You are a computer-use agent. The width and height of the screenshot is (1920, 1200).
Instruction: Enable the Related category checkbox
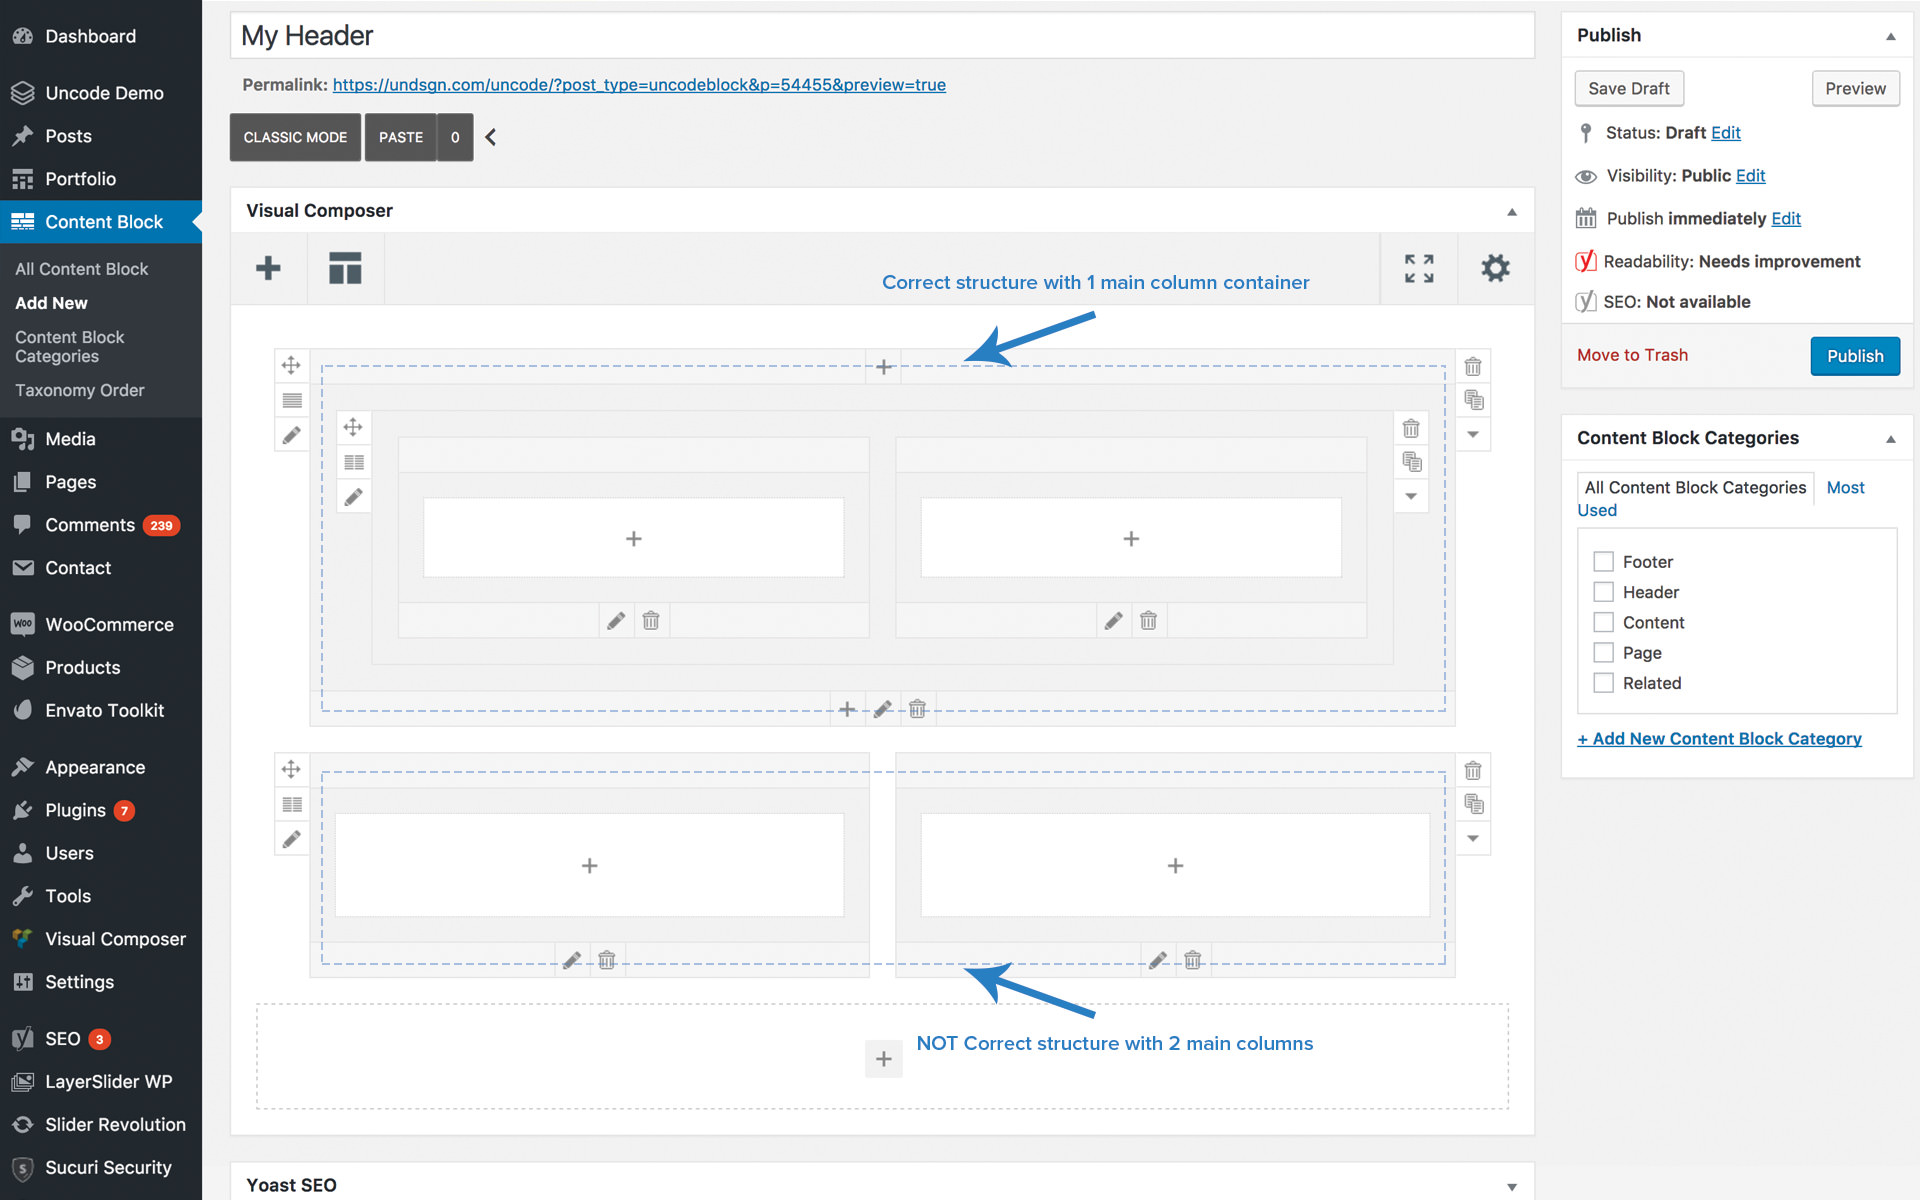point(1603,683)
